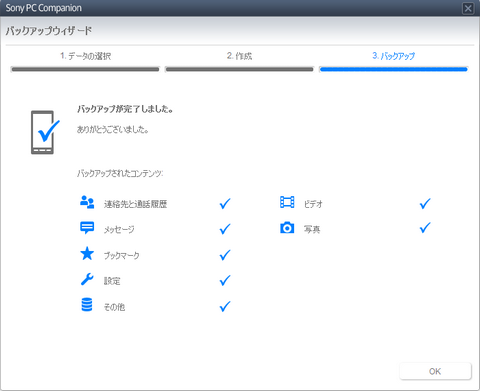The image size is (480, 391).
Task: Click the その他 database icon
Action: [87, 305]
